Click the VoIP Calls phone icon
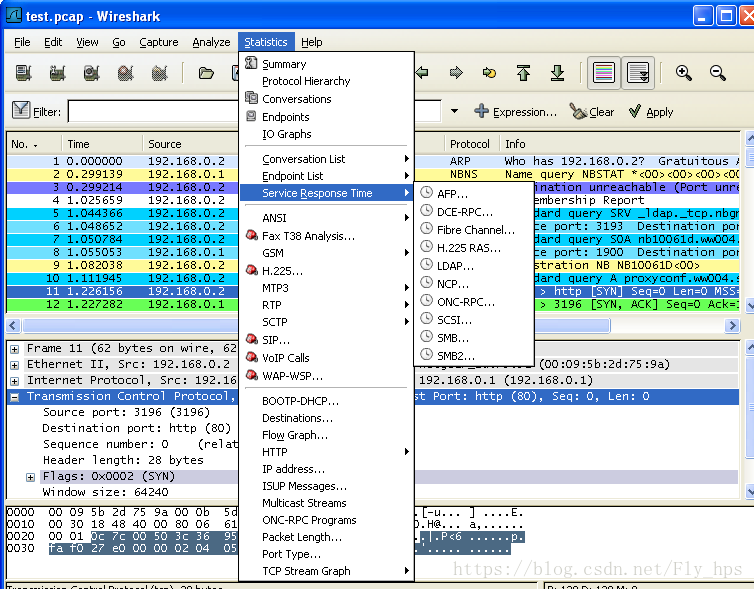 pos(251,357)
